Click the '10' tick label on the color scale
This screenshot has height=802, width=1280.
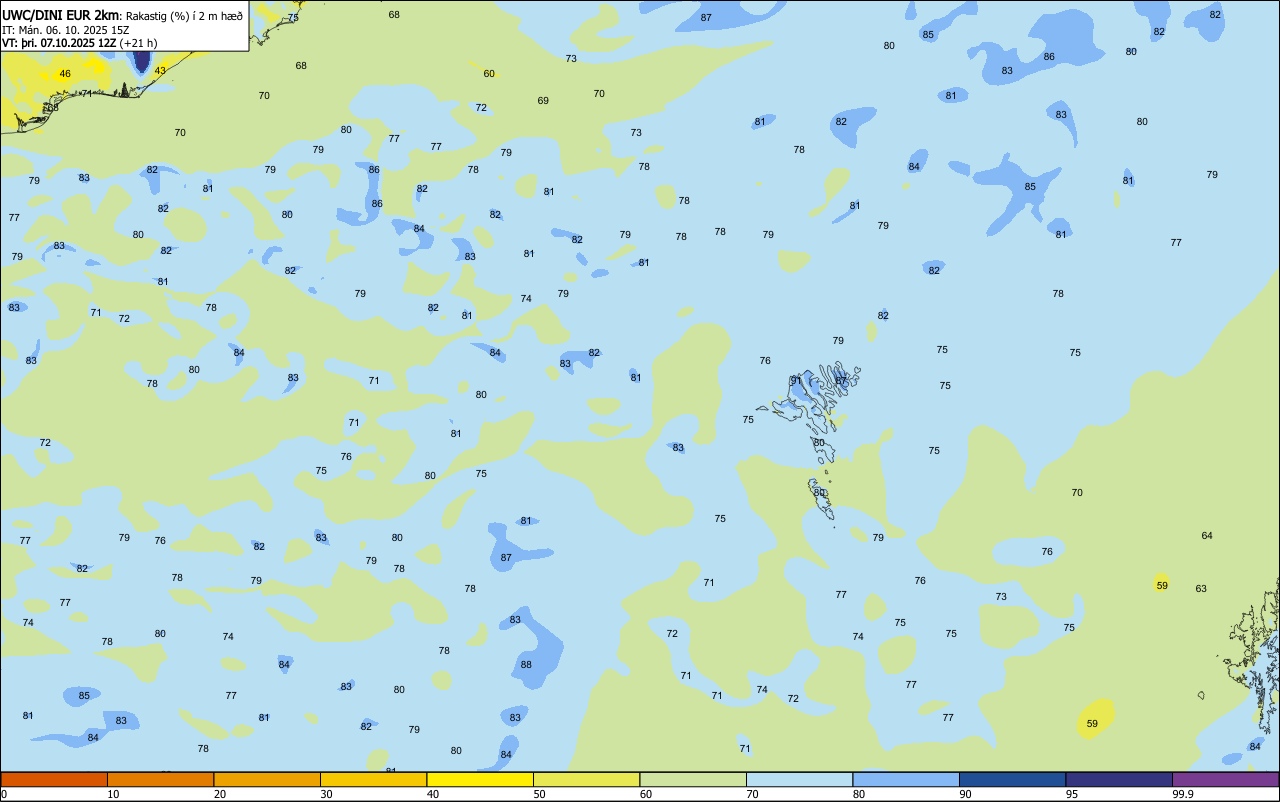point(114,794)
